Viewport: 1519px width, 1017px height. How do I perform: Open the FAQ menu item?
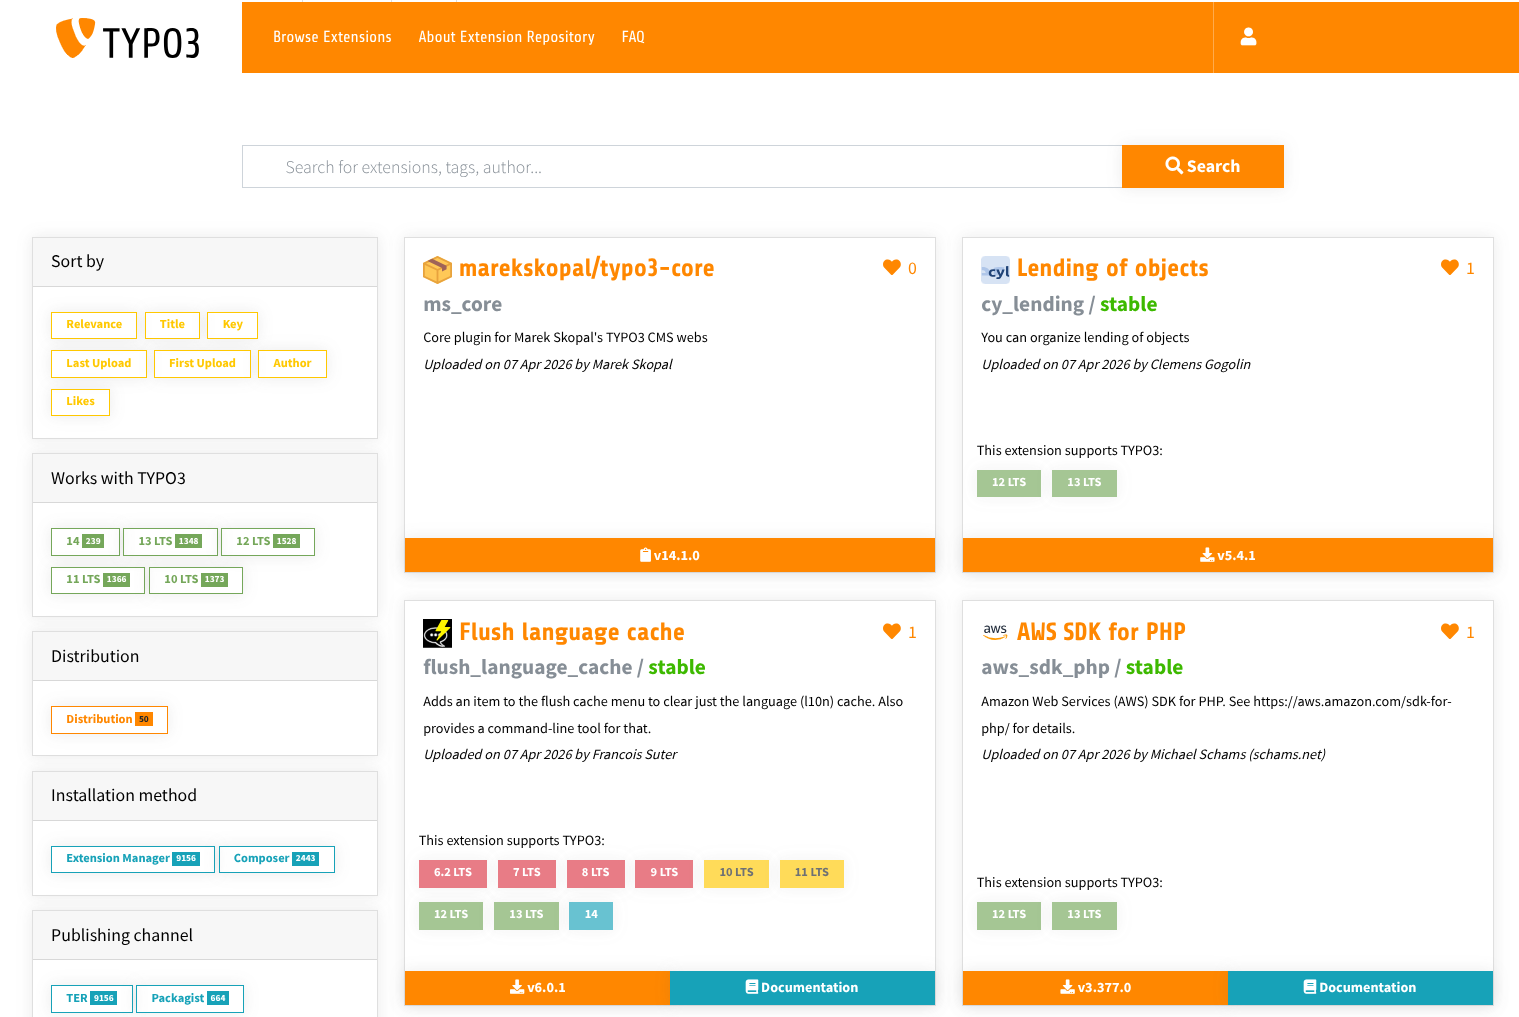[633, 37]
